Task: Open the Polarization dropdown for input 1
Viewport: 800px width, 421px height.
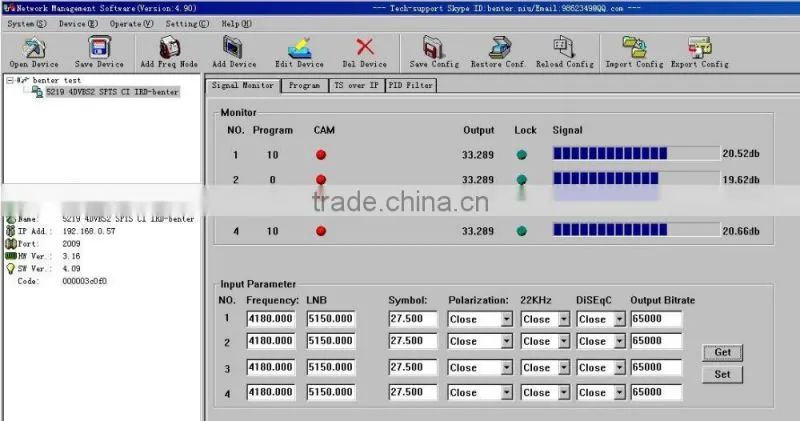Action: pyautogui.click(x=506, y=319)
